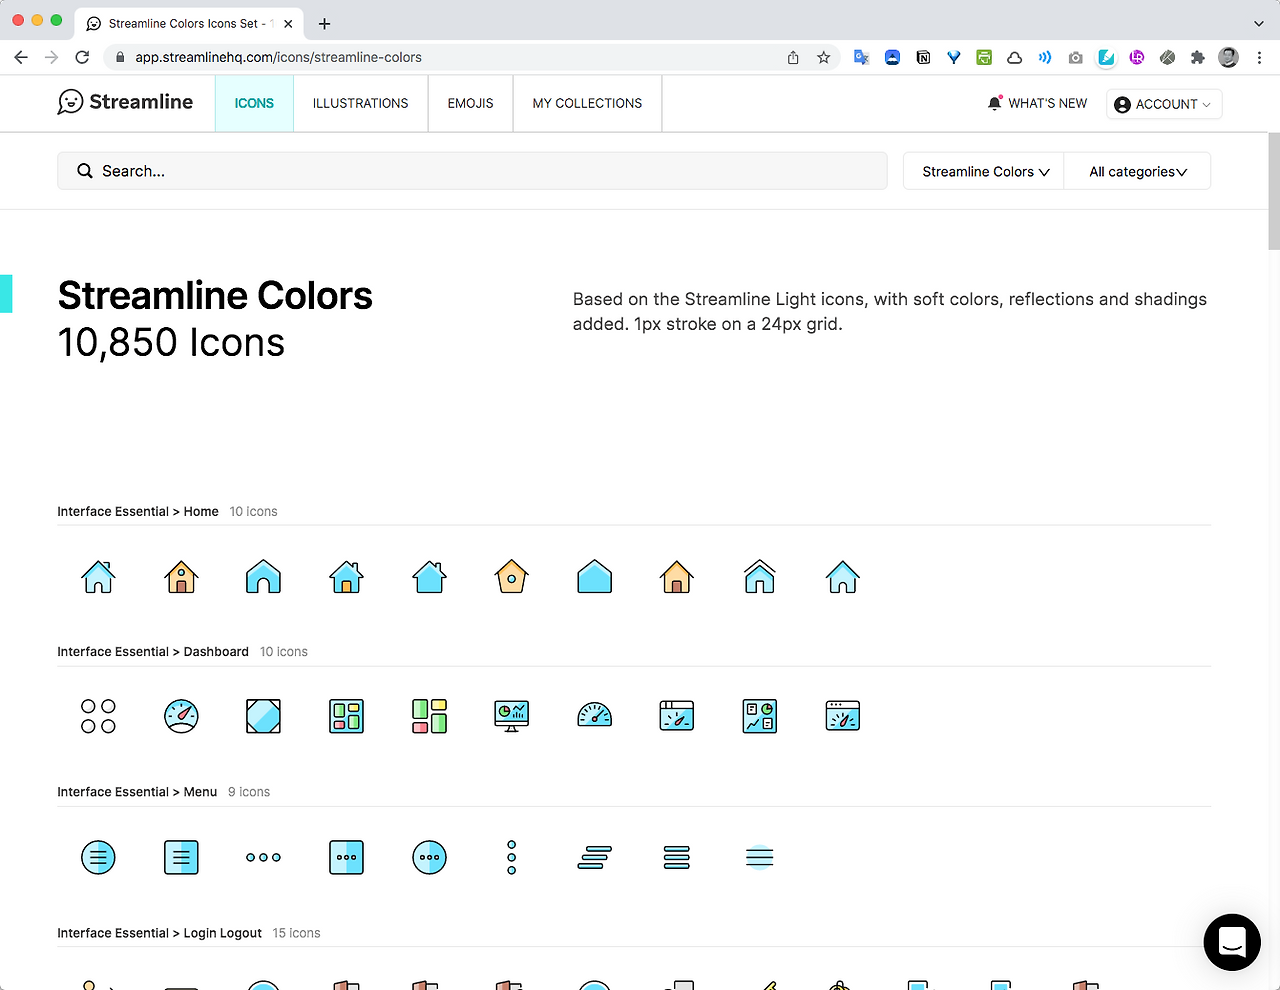Viewport: 1280px width, 990px height.
Task: Pick the yellow birdhouse-style home icon
Action: (x=511, y=577)
